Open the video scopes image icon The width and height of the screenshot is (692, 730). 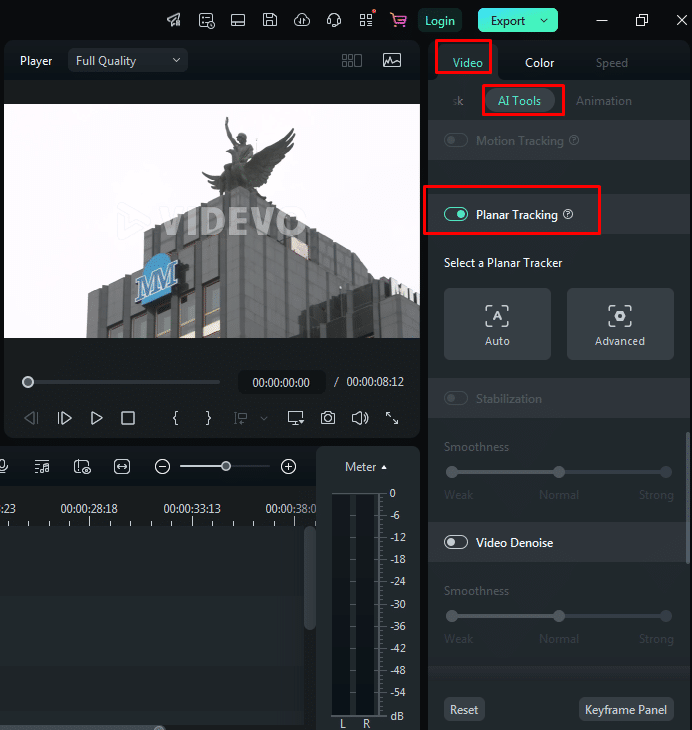coord(392,60)
